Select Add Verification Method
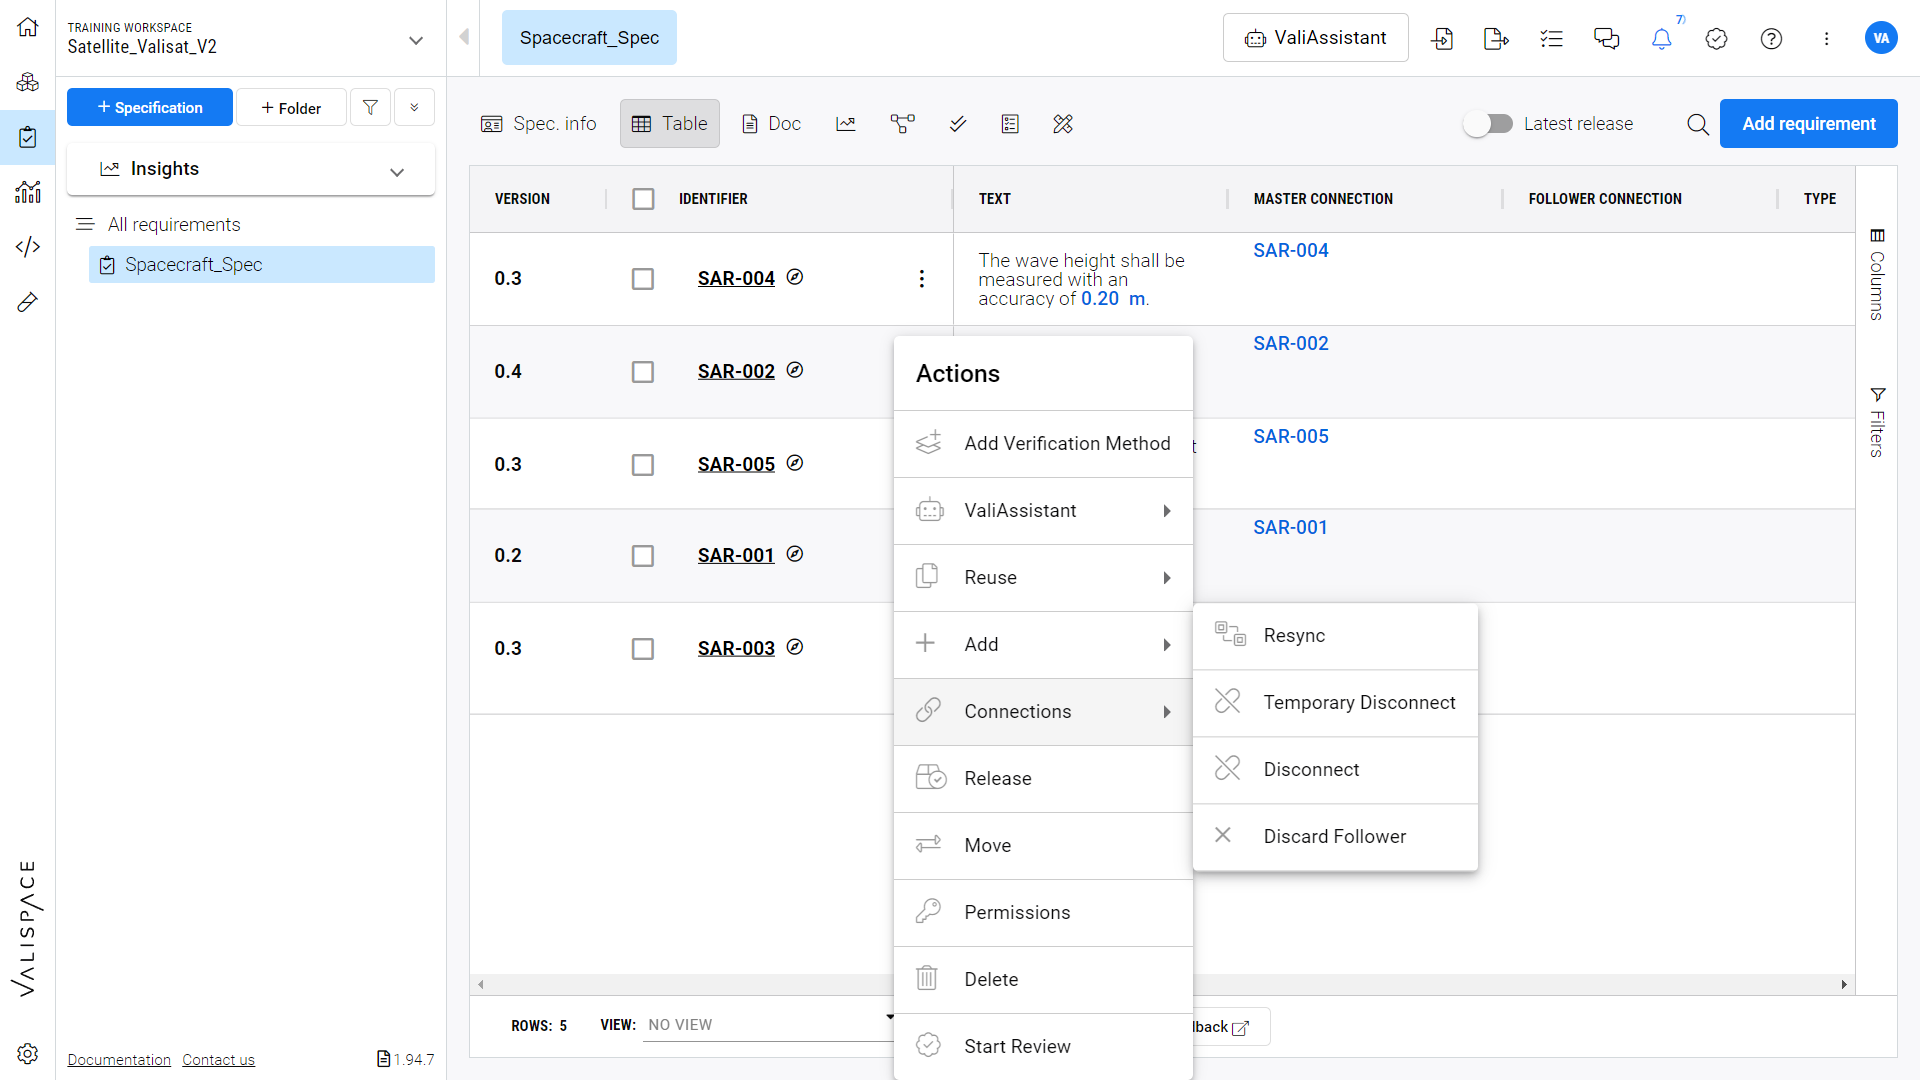The height and width of the screenshot is (1080, 1920). point(1043,444)
